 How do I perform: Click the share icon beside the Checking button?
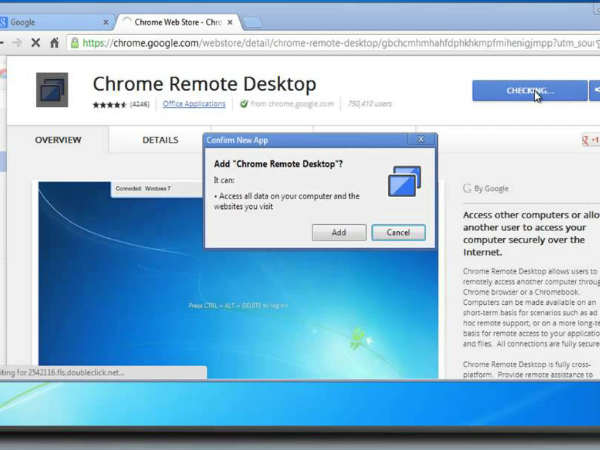595,91
